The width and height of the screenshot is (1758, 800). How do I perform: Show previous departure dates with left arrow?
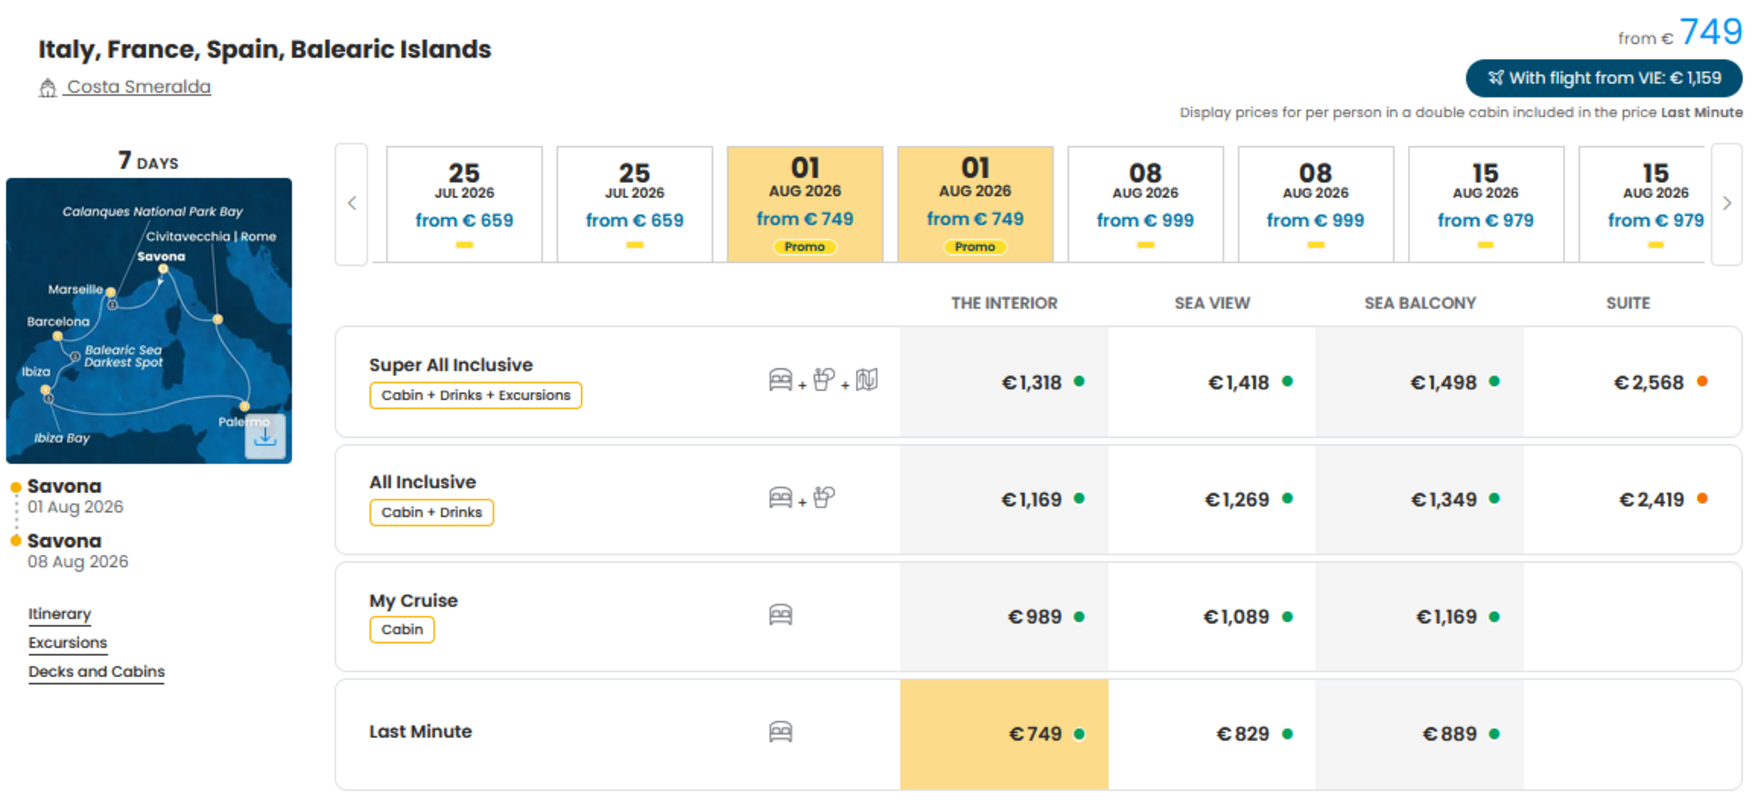352,204
